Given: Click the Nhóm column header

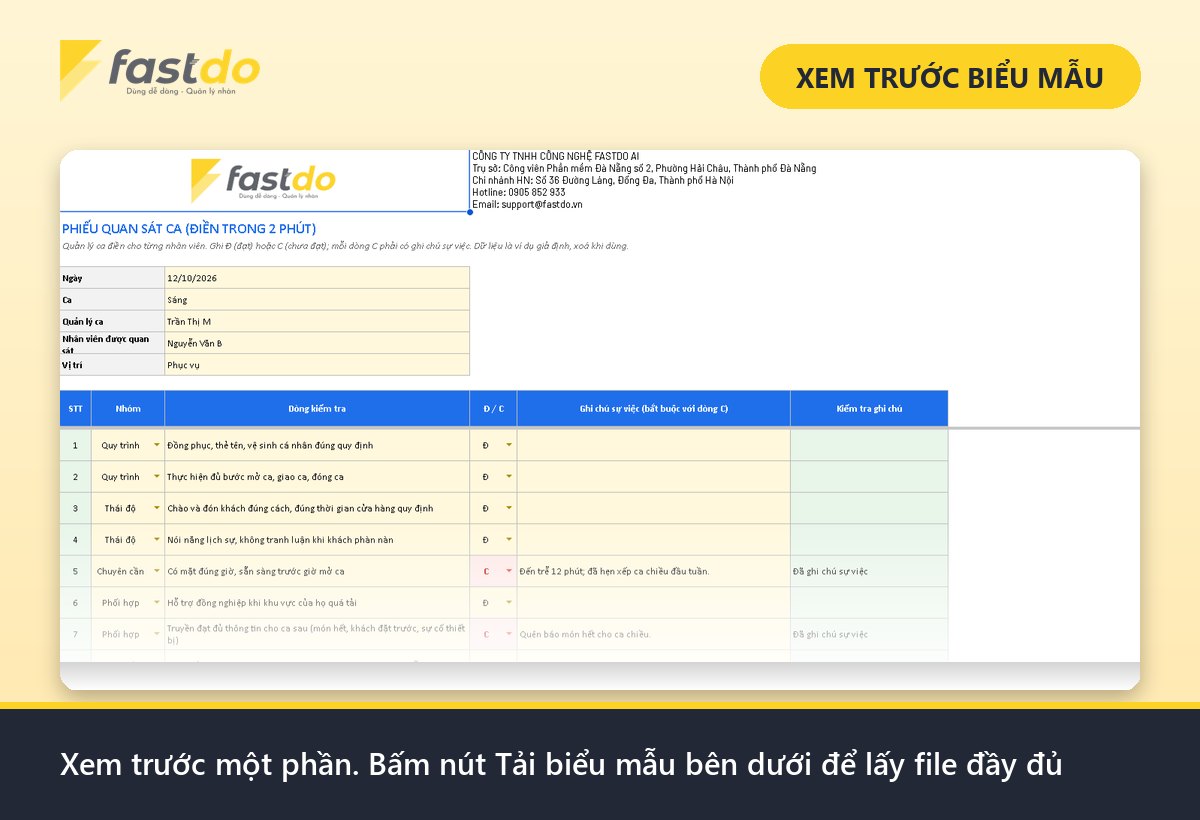Looking at the screenshot, I should 128,408.
